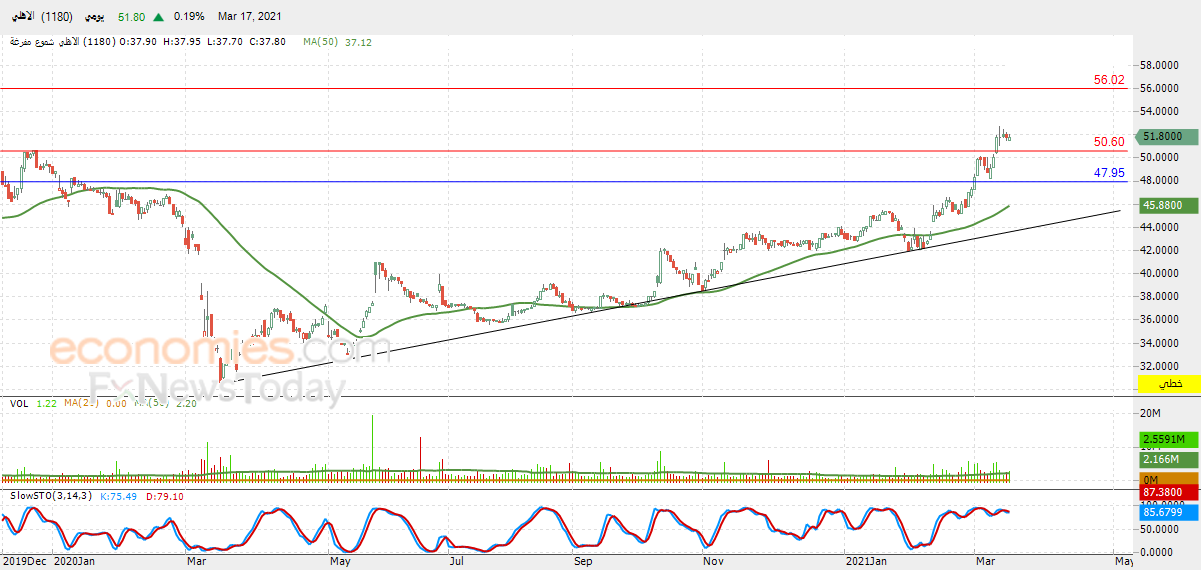Click the yellow خطي scale tag

pyautogui.click(x=1168, y=384)
